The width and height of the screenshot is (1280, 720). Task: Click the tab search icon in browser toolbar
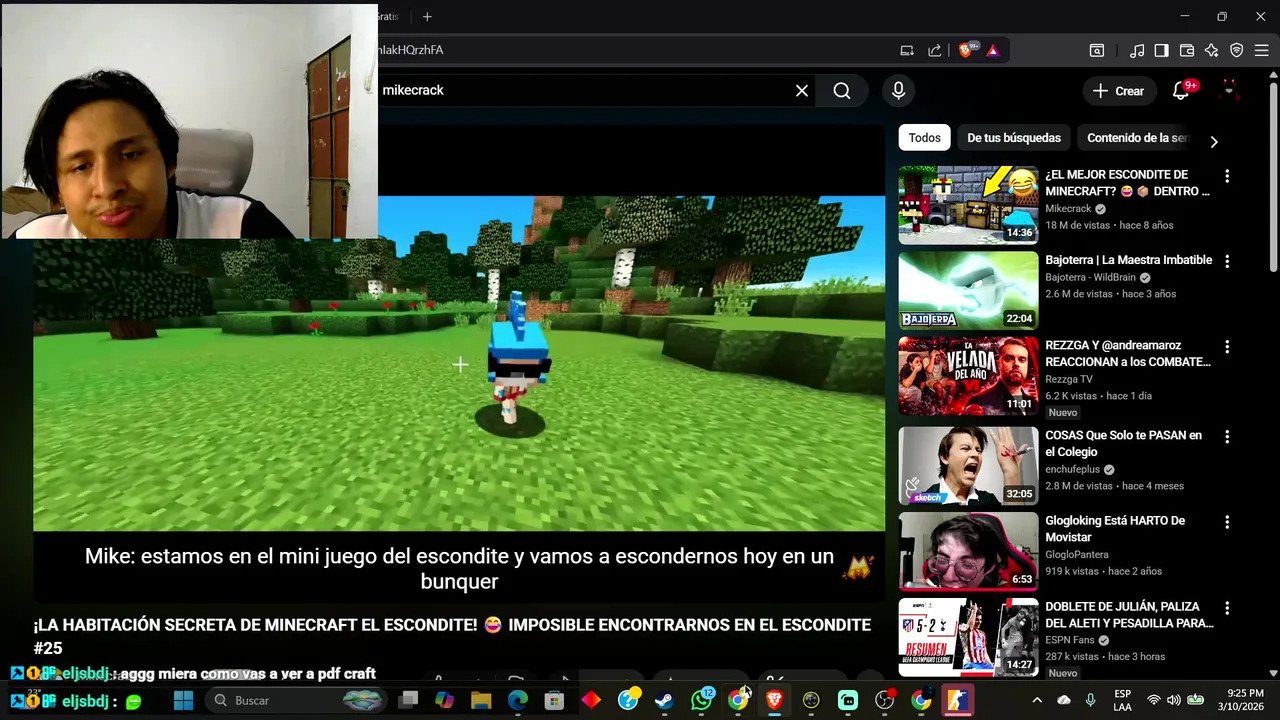pyautogui.click(x=1097, y=50)
